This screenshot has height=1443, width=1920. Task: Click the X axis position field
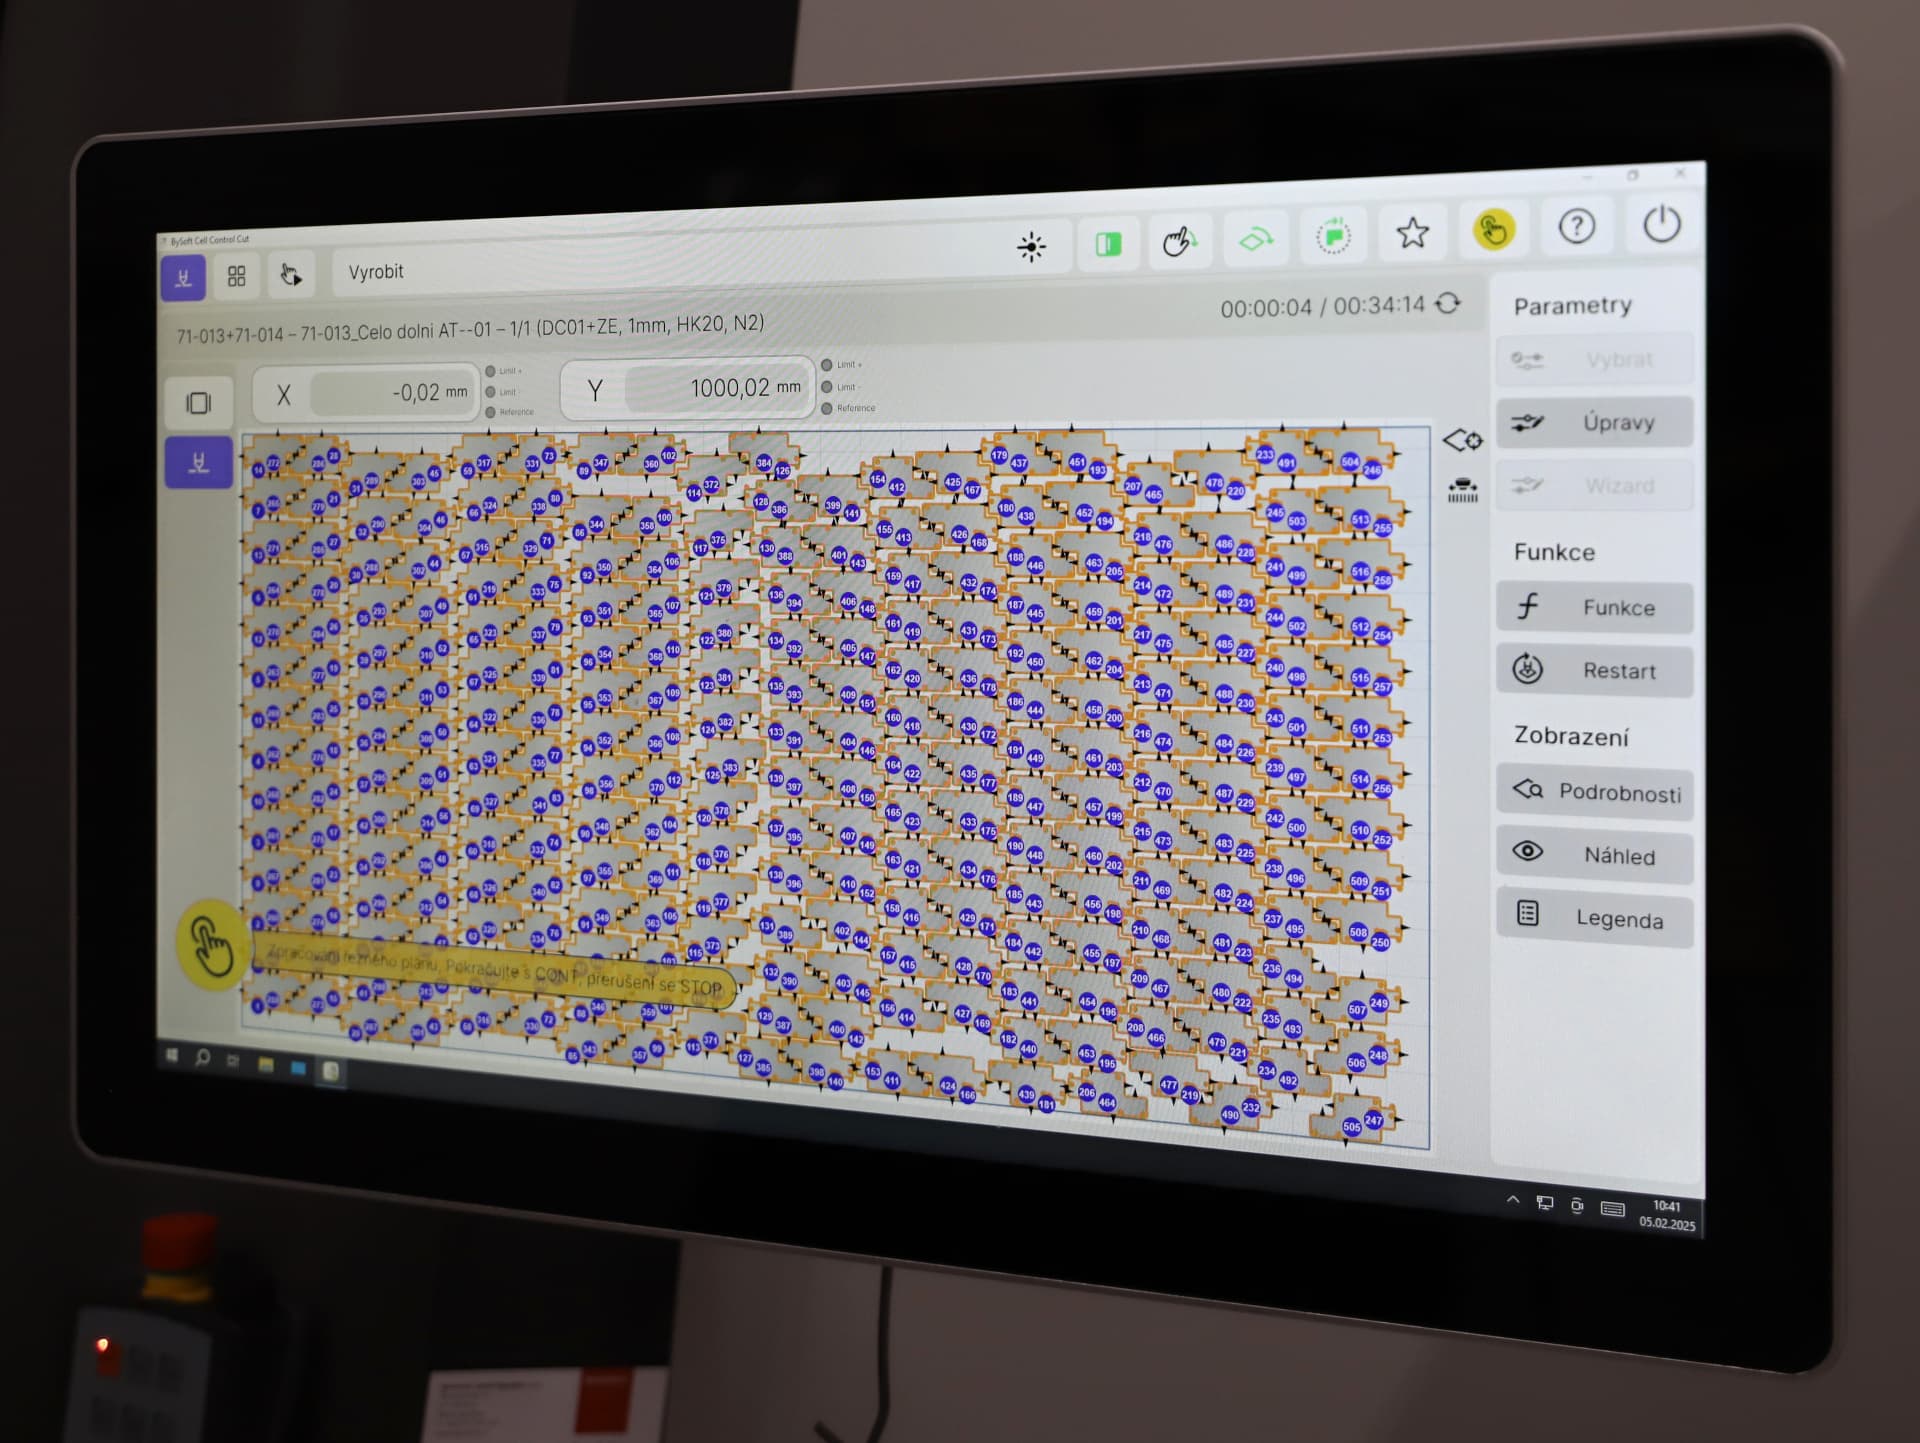[390, 393]
